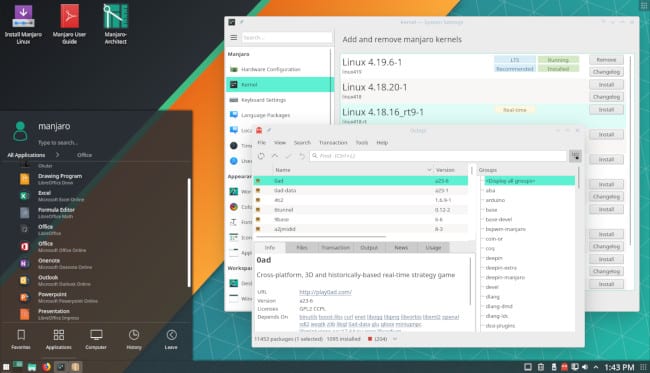Open the play0ad.com URL link

click(325, 292)
